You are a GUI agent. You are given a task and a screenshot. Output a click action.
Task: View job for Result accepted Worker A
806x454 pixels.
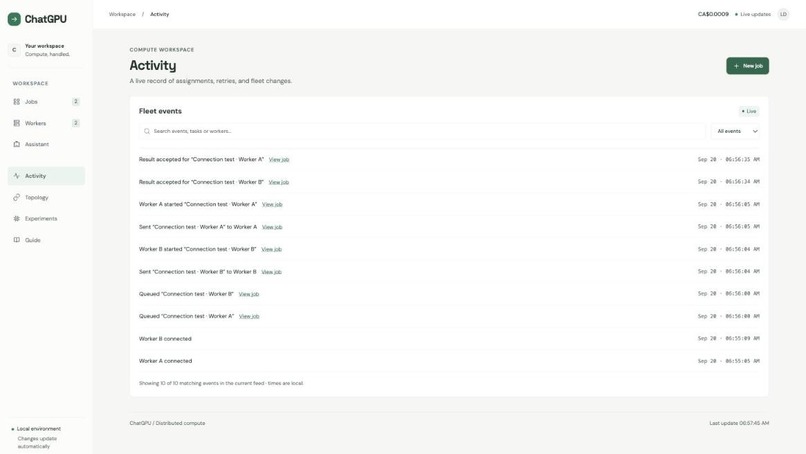[x=279, y=160]
